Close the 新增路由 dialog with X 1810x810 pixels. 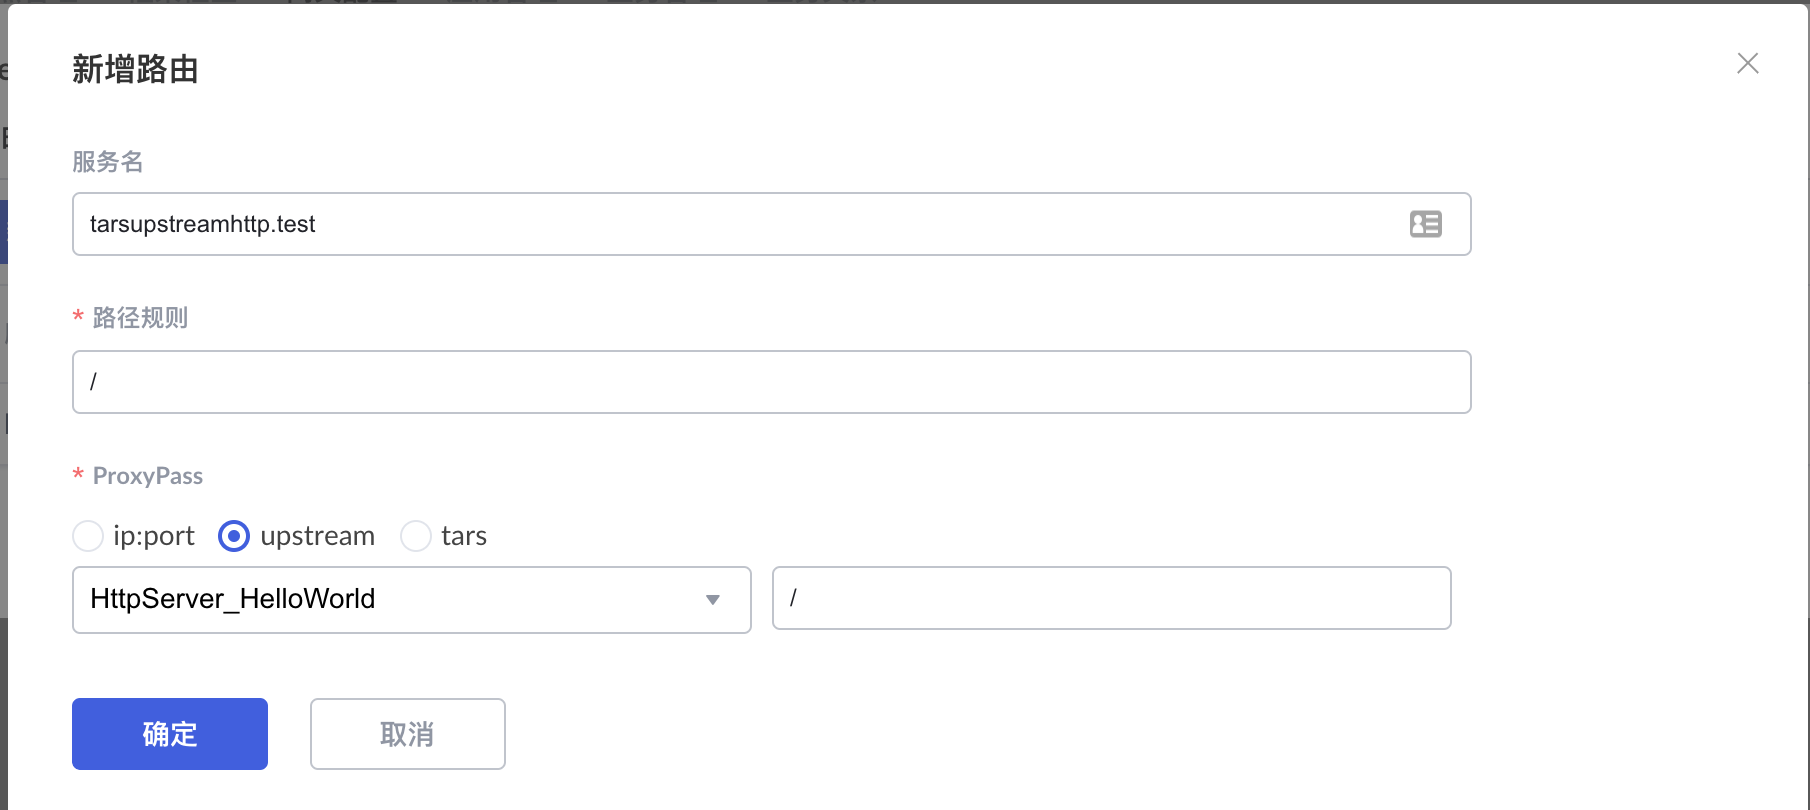coord(1748,63)
